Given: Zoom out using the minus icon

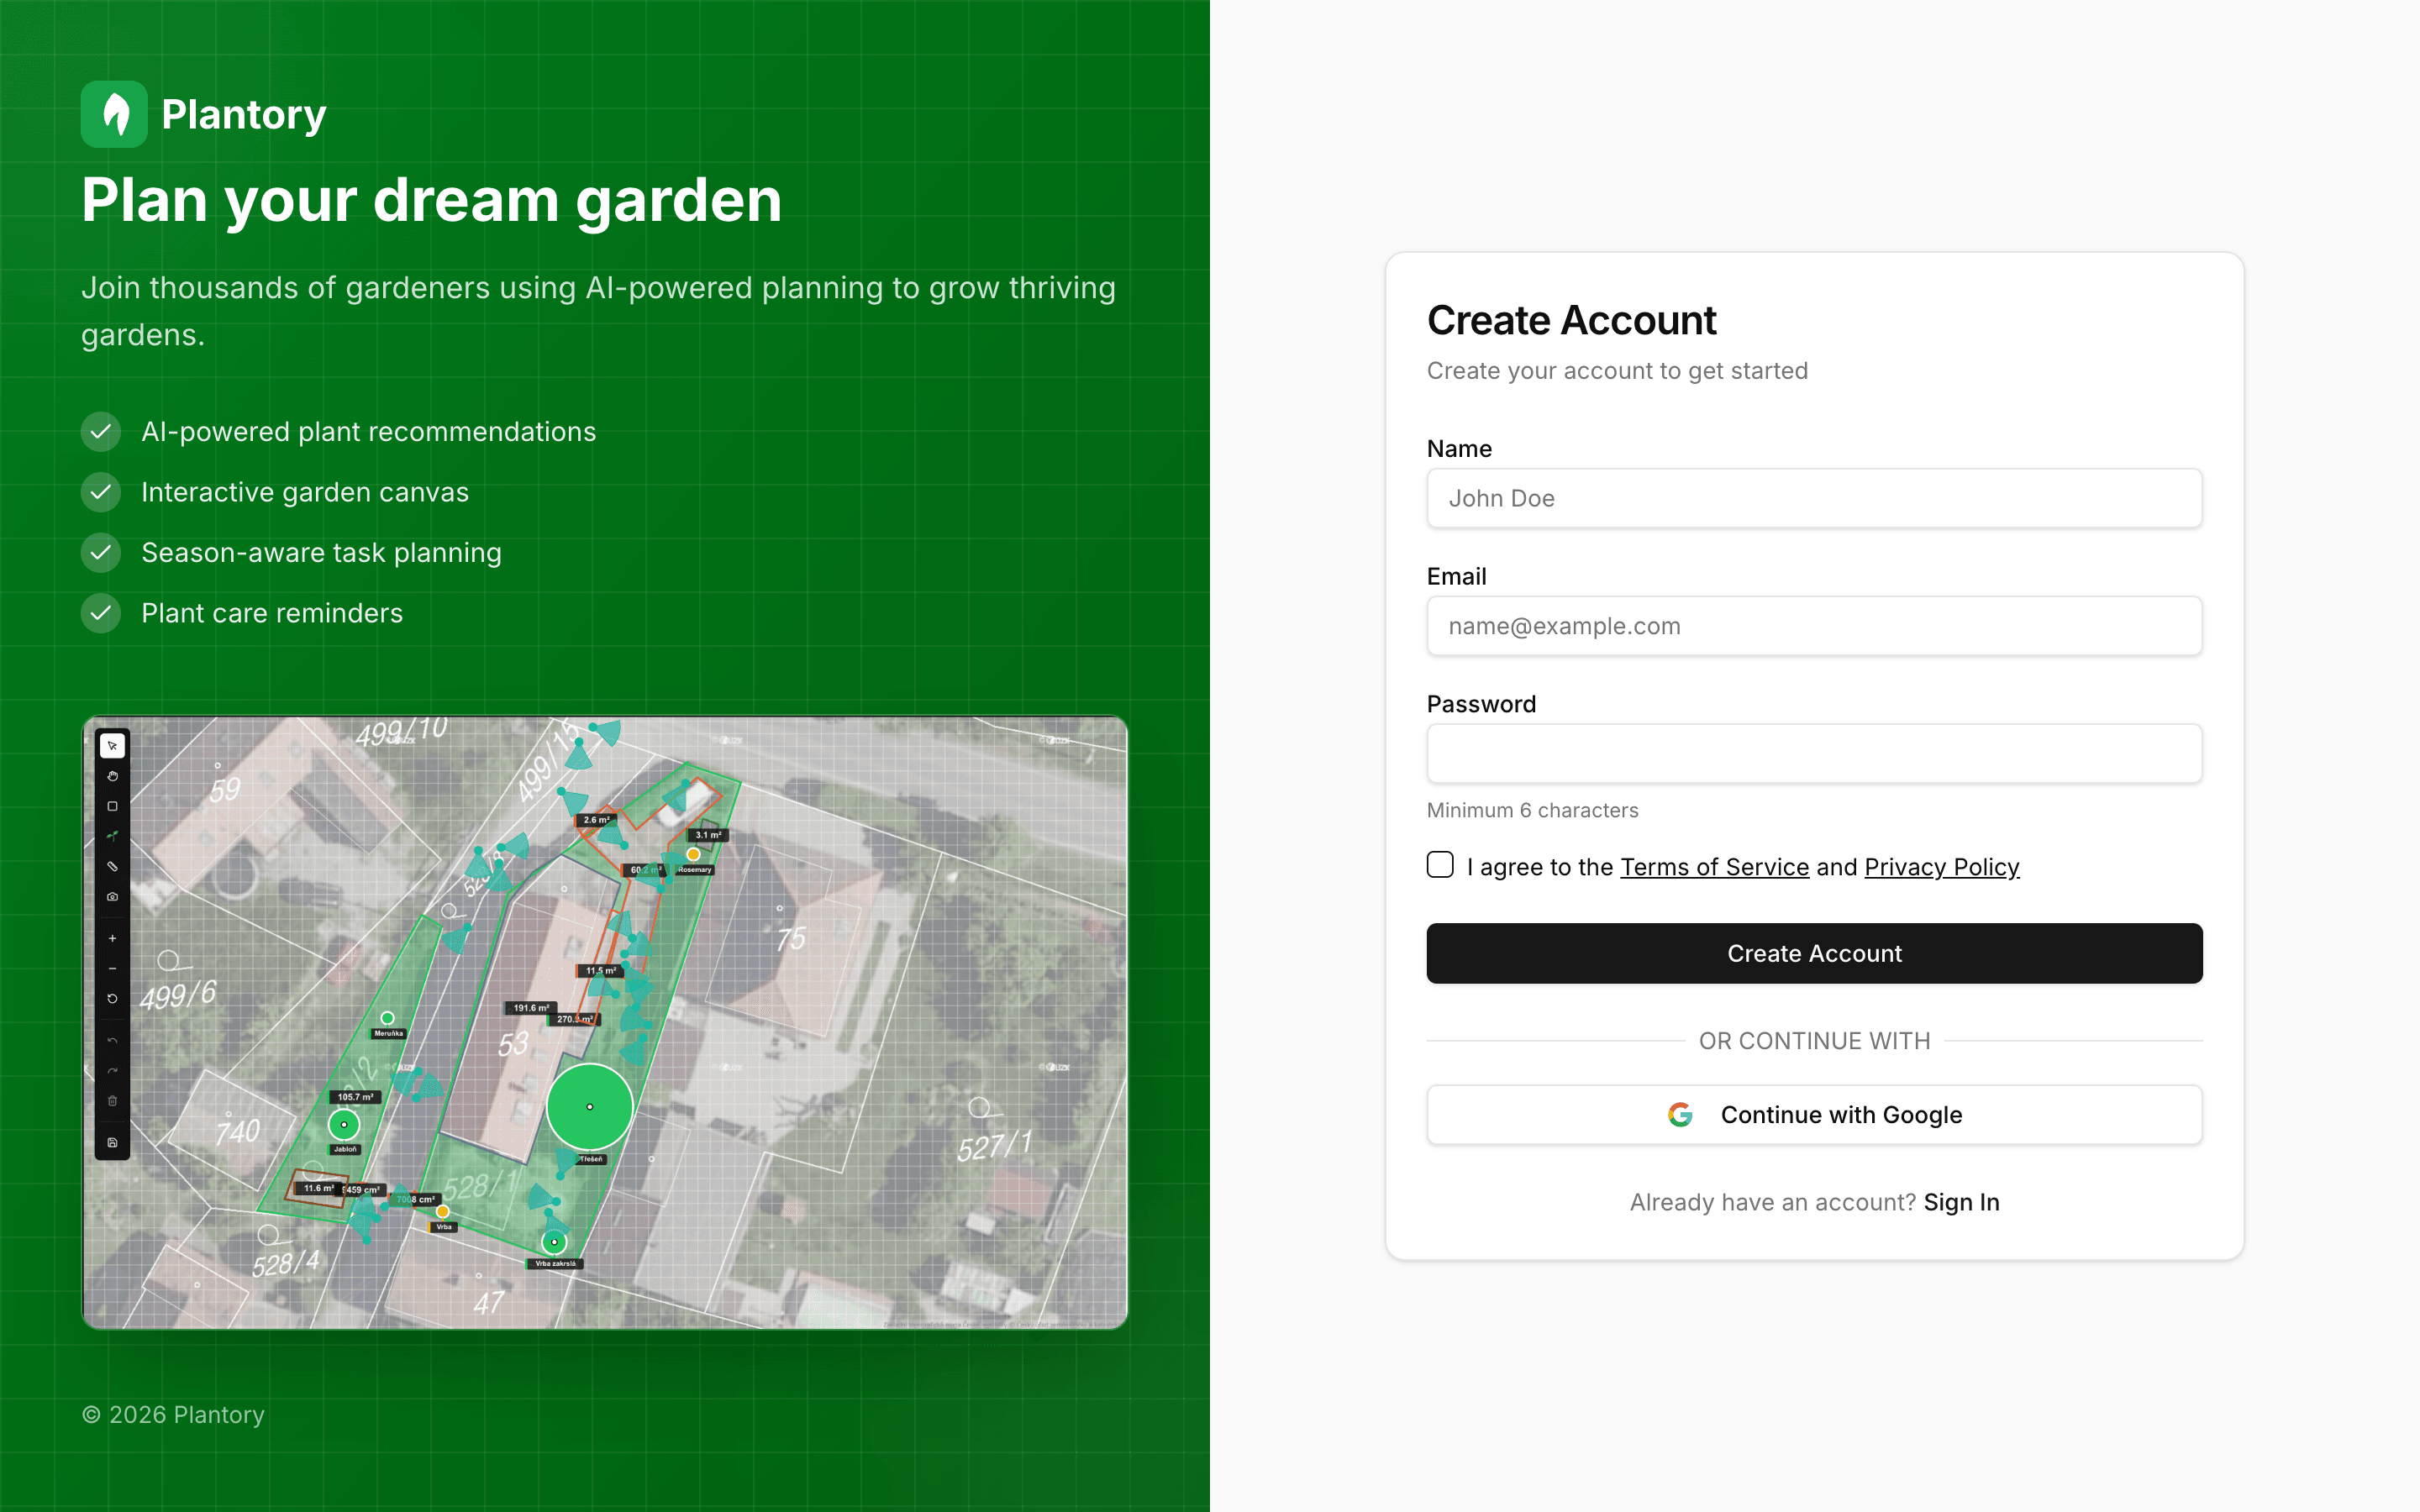Looking at the screenshot, I should (x=112, y=968).
